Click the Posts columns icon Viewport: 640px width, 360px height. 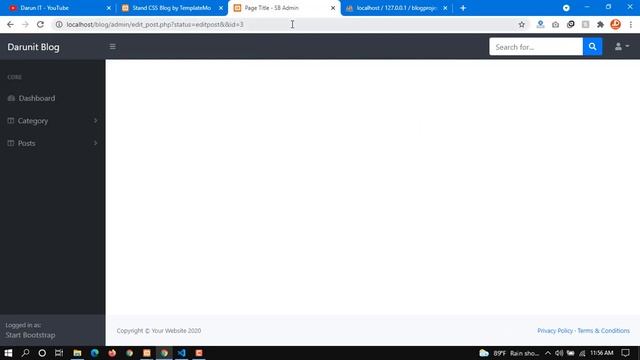point(11,143)
